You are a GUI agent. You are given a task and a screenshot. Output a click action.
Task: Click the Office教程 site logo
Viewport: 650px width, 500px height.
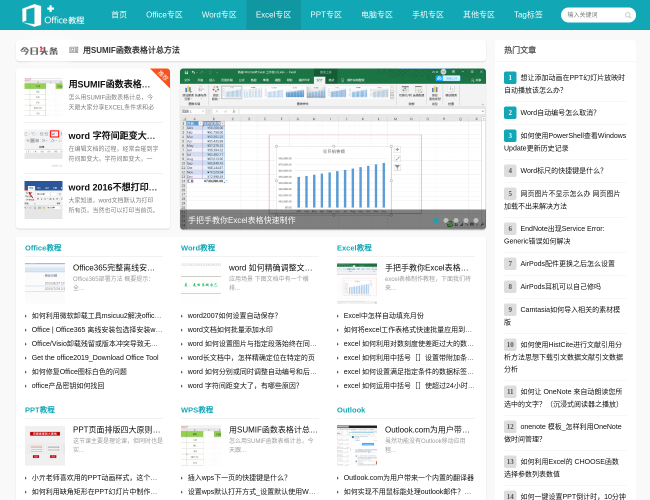coord(53,15)
